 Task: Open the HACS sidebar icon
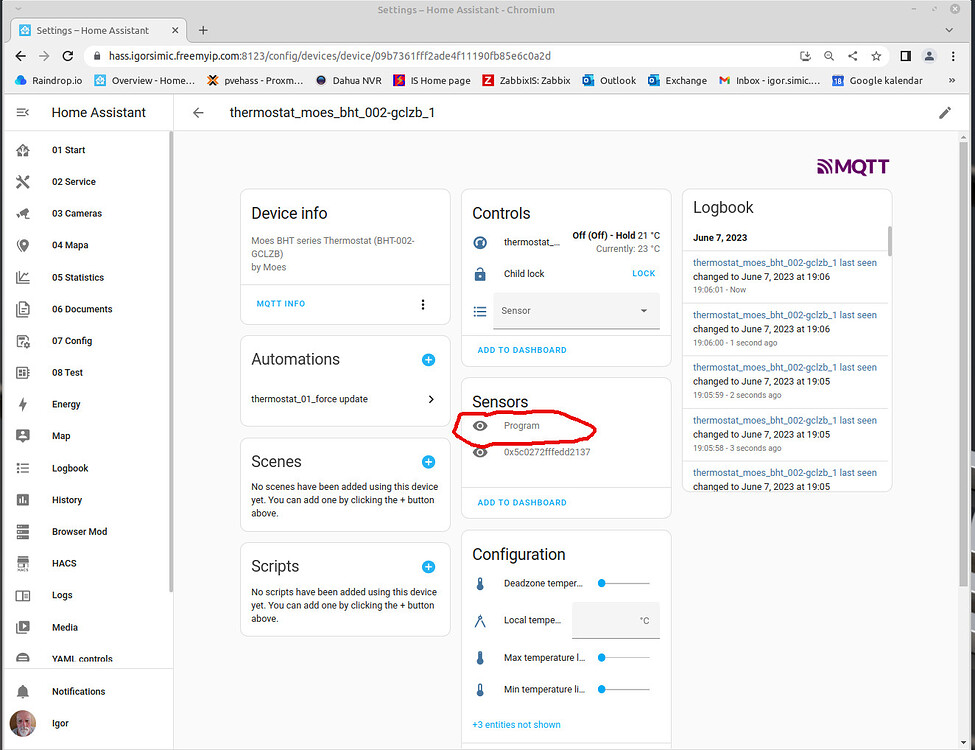[23, 563]
